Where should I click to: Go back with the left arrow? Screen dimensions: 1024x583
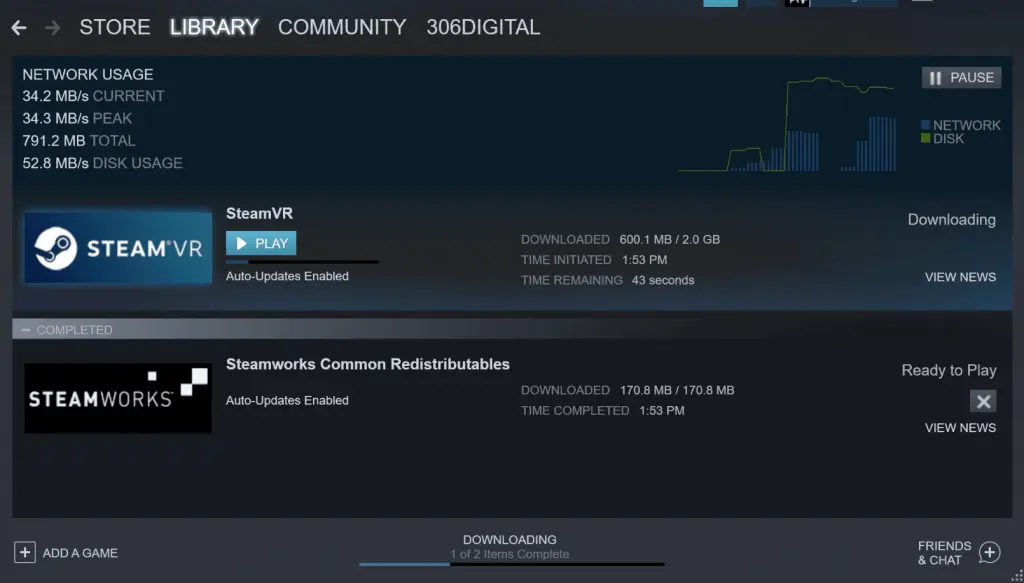pos(19,27)
